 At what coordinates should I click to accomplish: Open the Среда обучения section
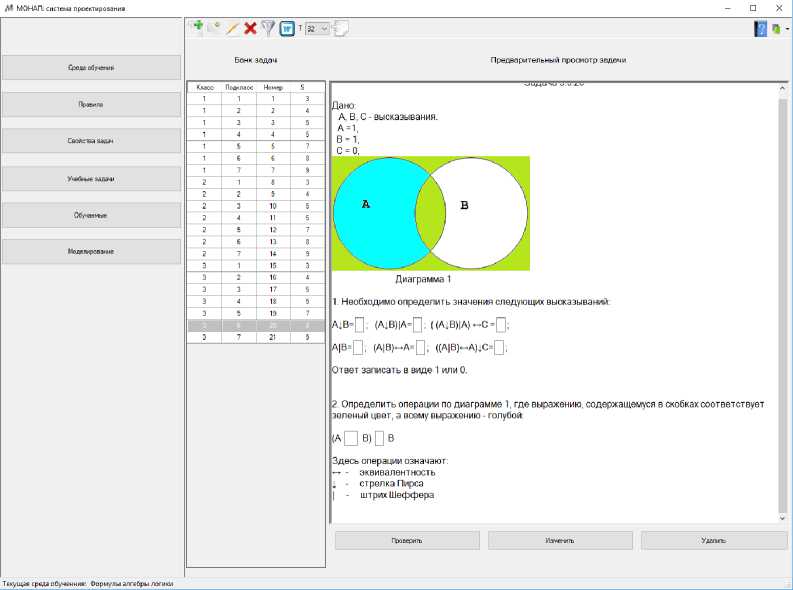pyautogui.click(x=91, y=68)
